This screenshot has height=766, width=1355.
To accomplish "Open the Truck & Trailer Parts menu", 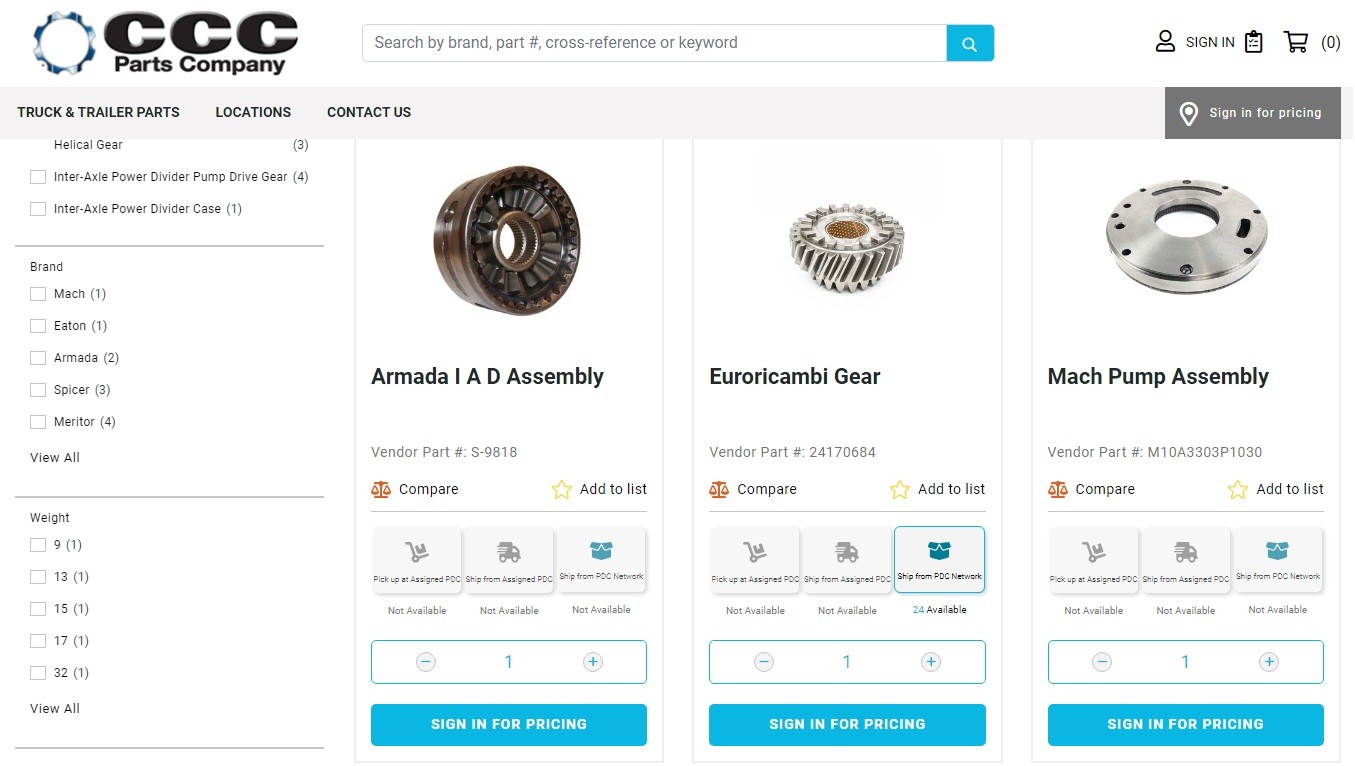I will [98, 113].
